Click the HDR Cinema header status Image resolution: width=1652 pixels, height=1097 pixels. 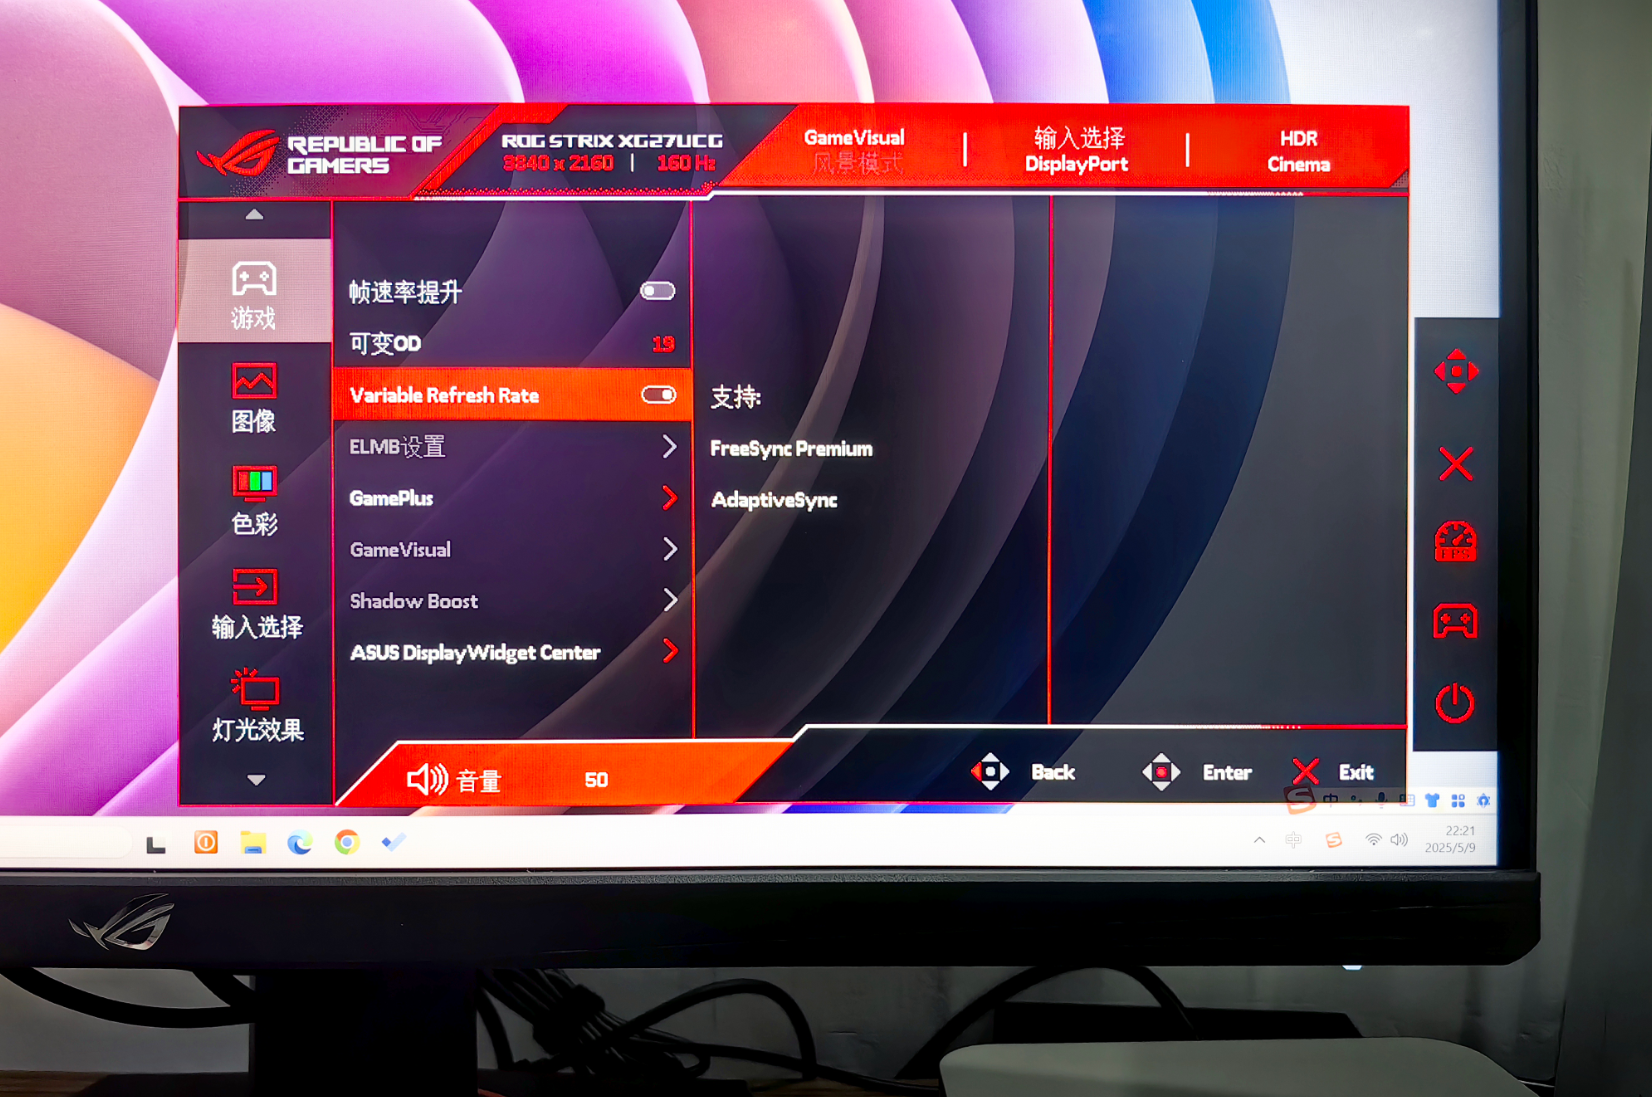pyautogui.click(x=1298, y=151)
